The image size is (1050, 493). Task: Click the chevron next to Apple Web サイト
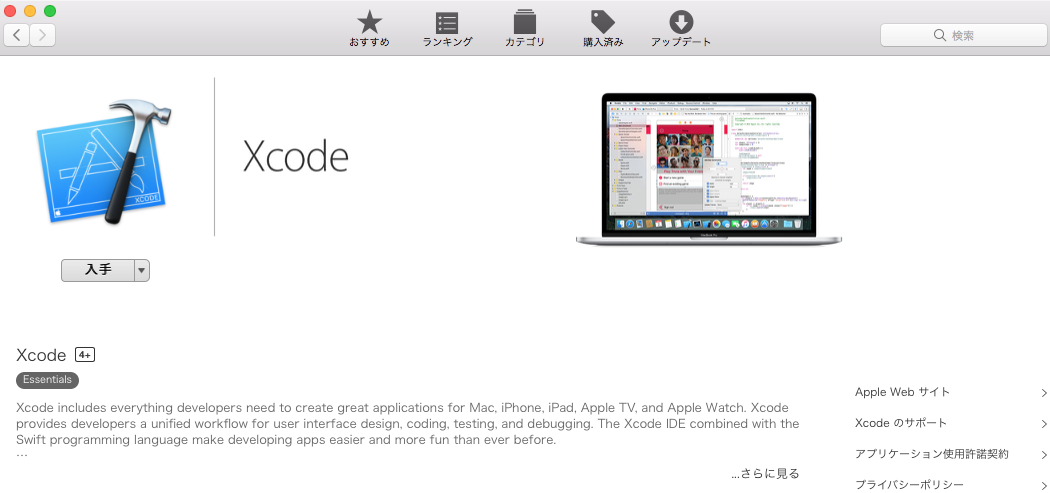[1044, 393]
